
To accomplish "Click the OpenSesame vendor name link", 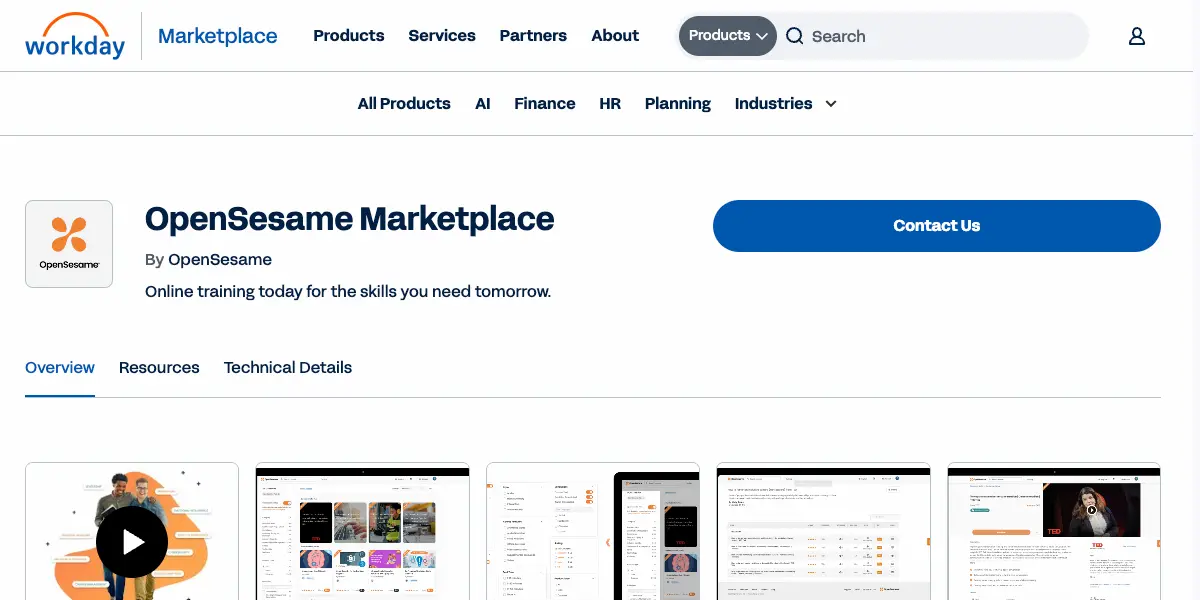I will [x=220, y=259].
